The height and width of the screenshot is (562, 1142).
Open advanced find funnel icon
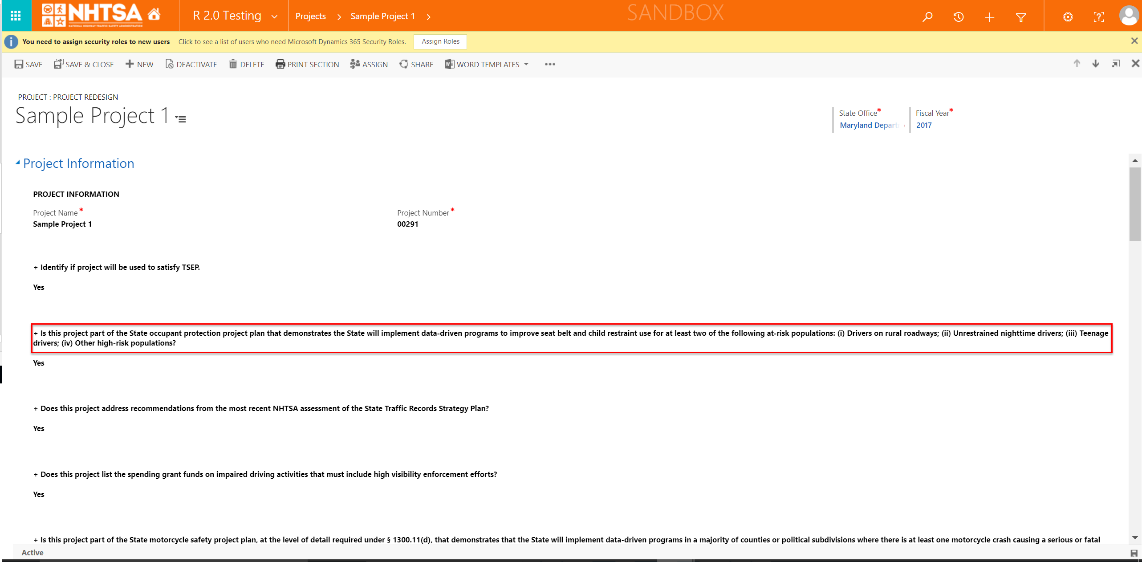1020,17
